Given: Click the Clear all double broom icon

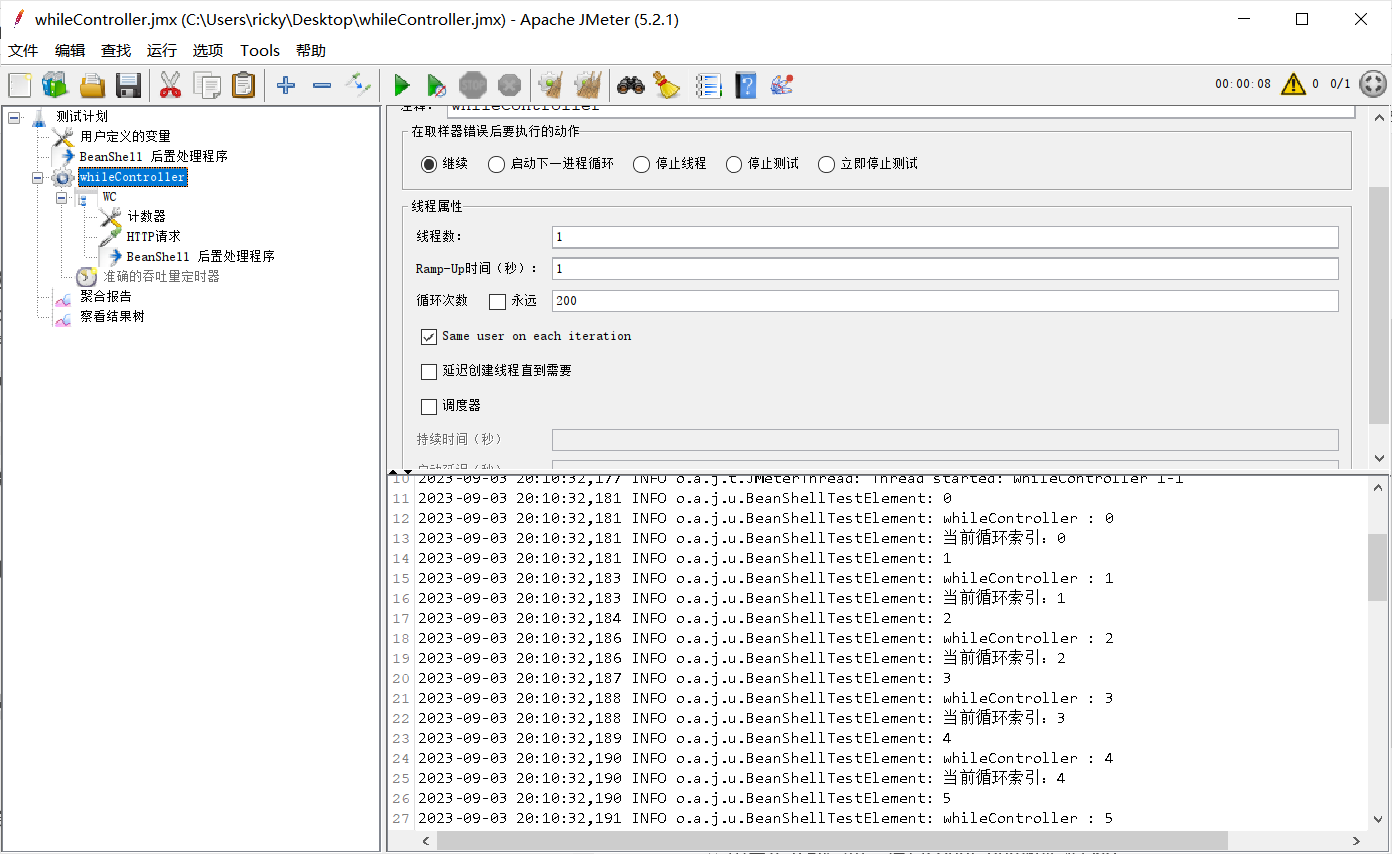Looking at the screenshot, I should (588, 85).
